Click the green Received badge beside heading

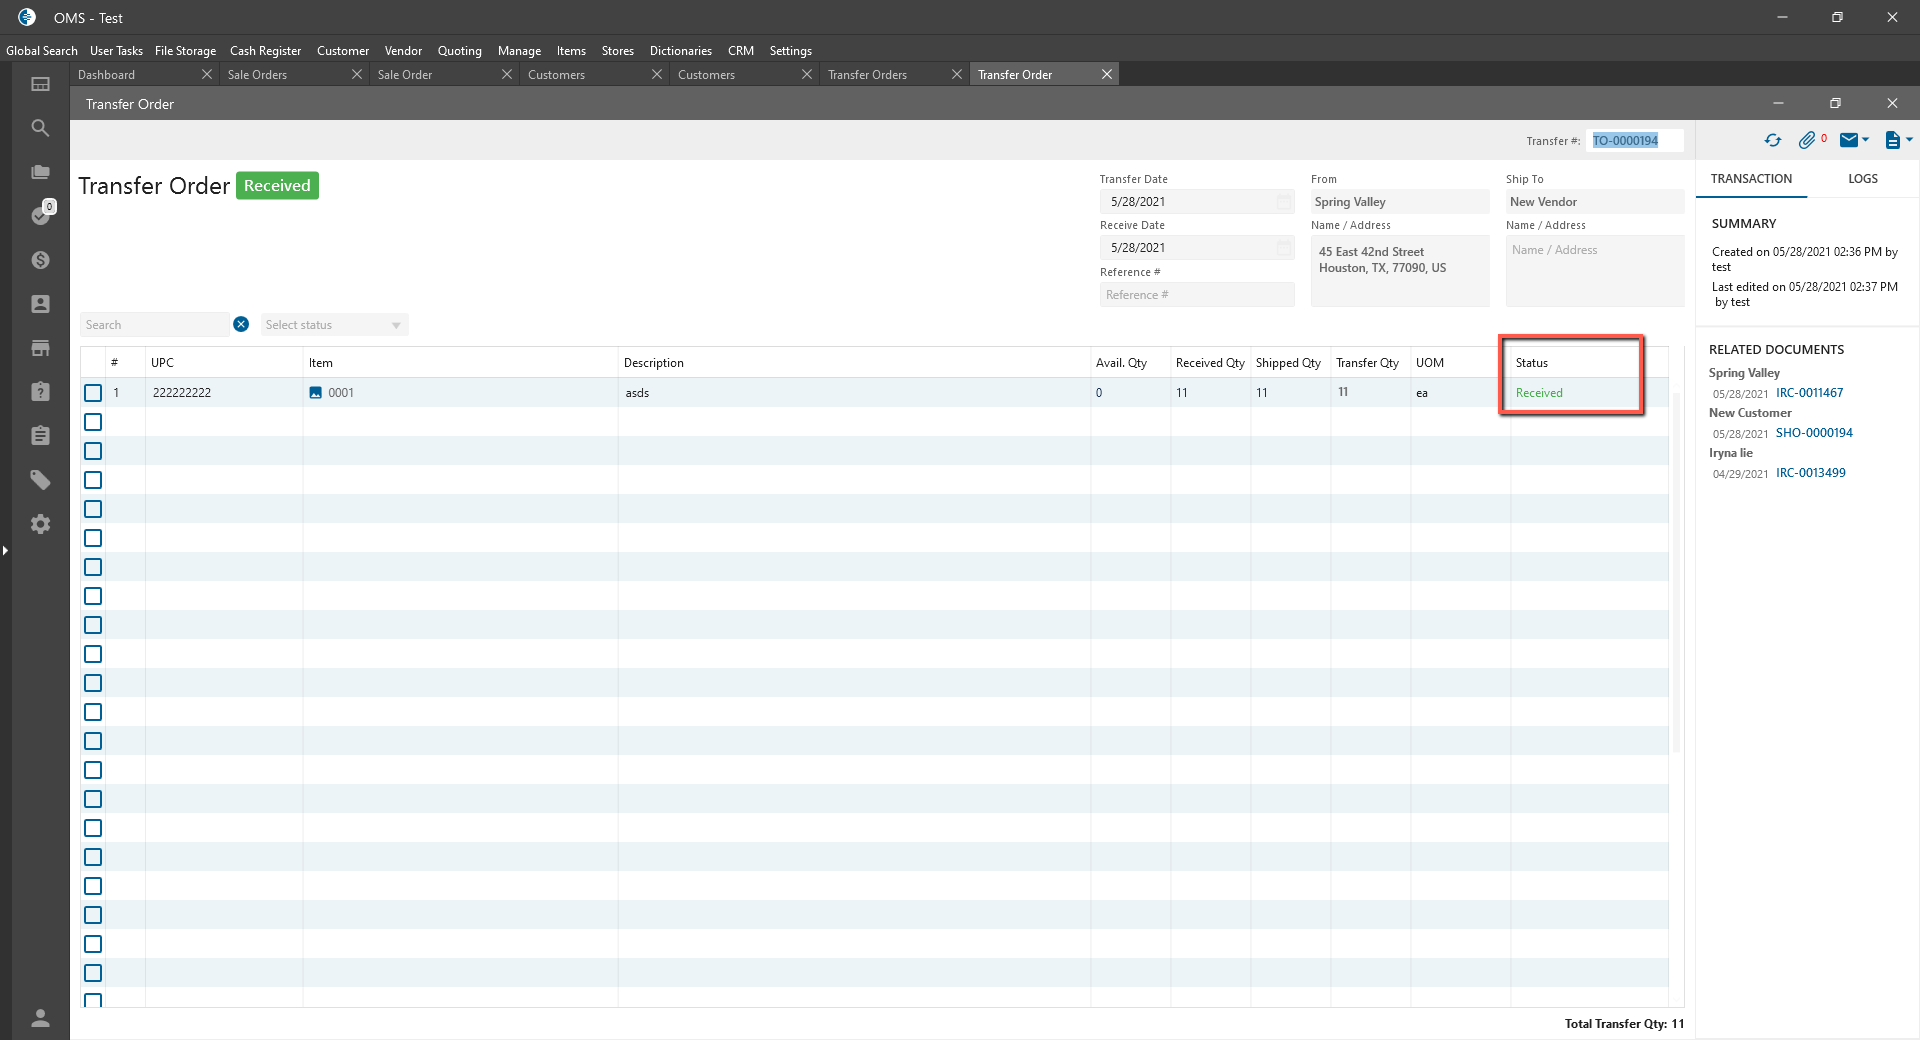pos(277,186)
